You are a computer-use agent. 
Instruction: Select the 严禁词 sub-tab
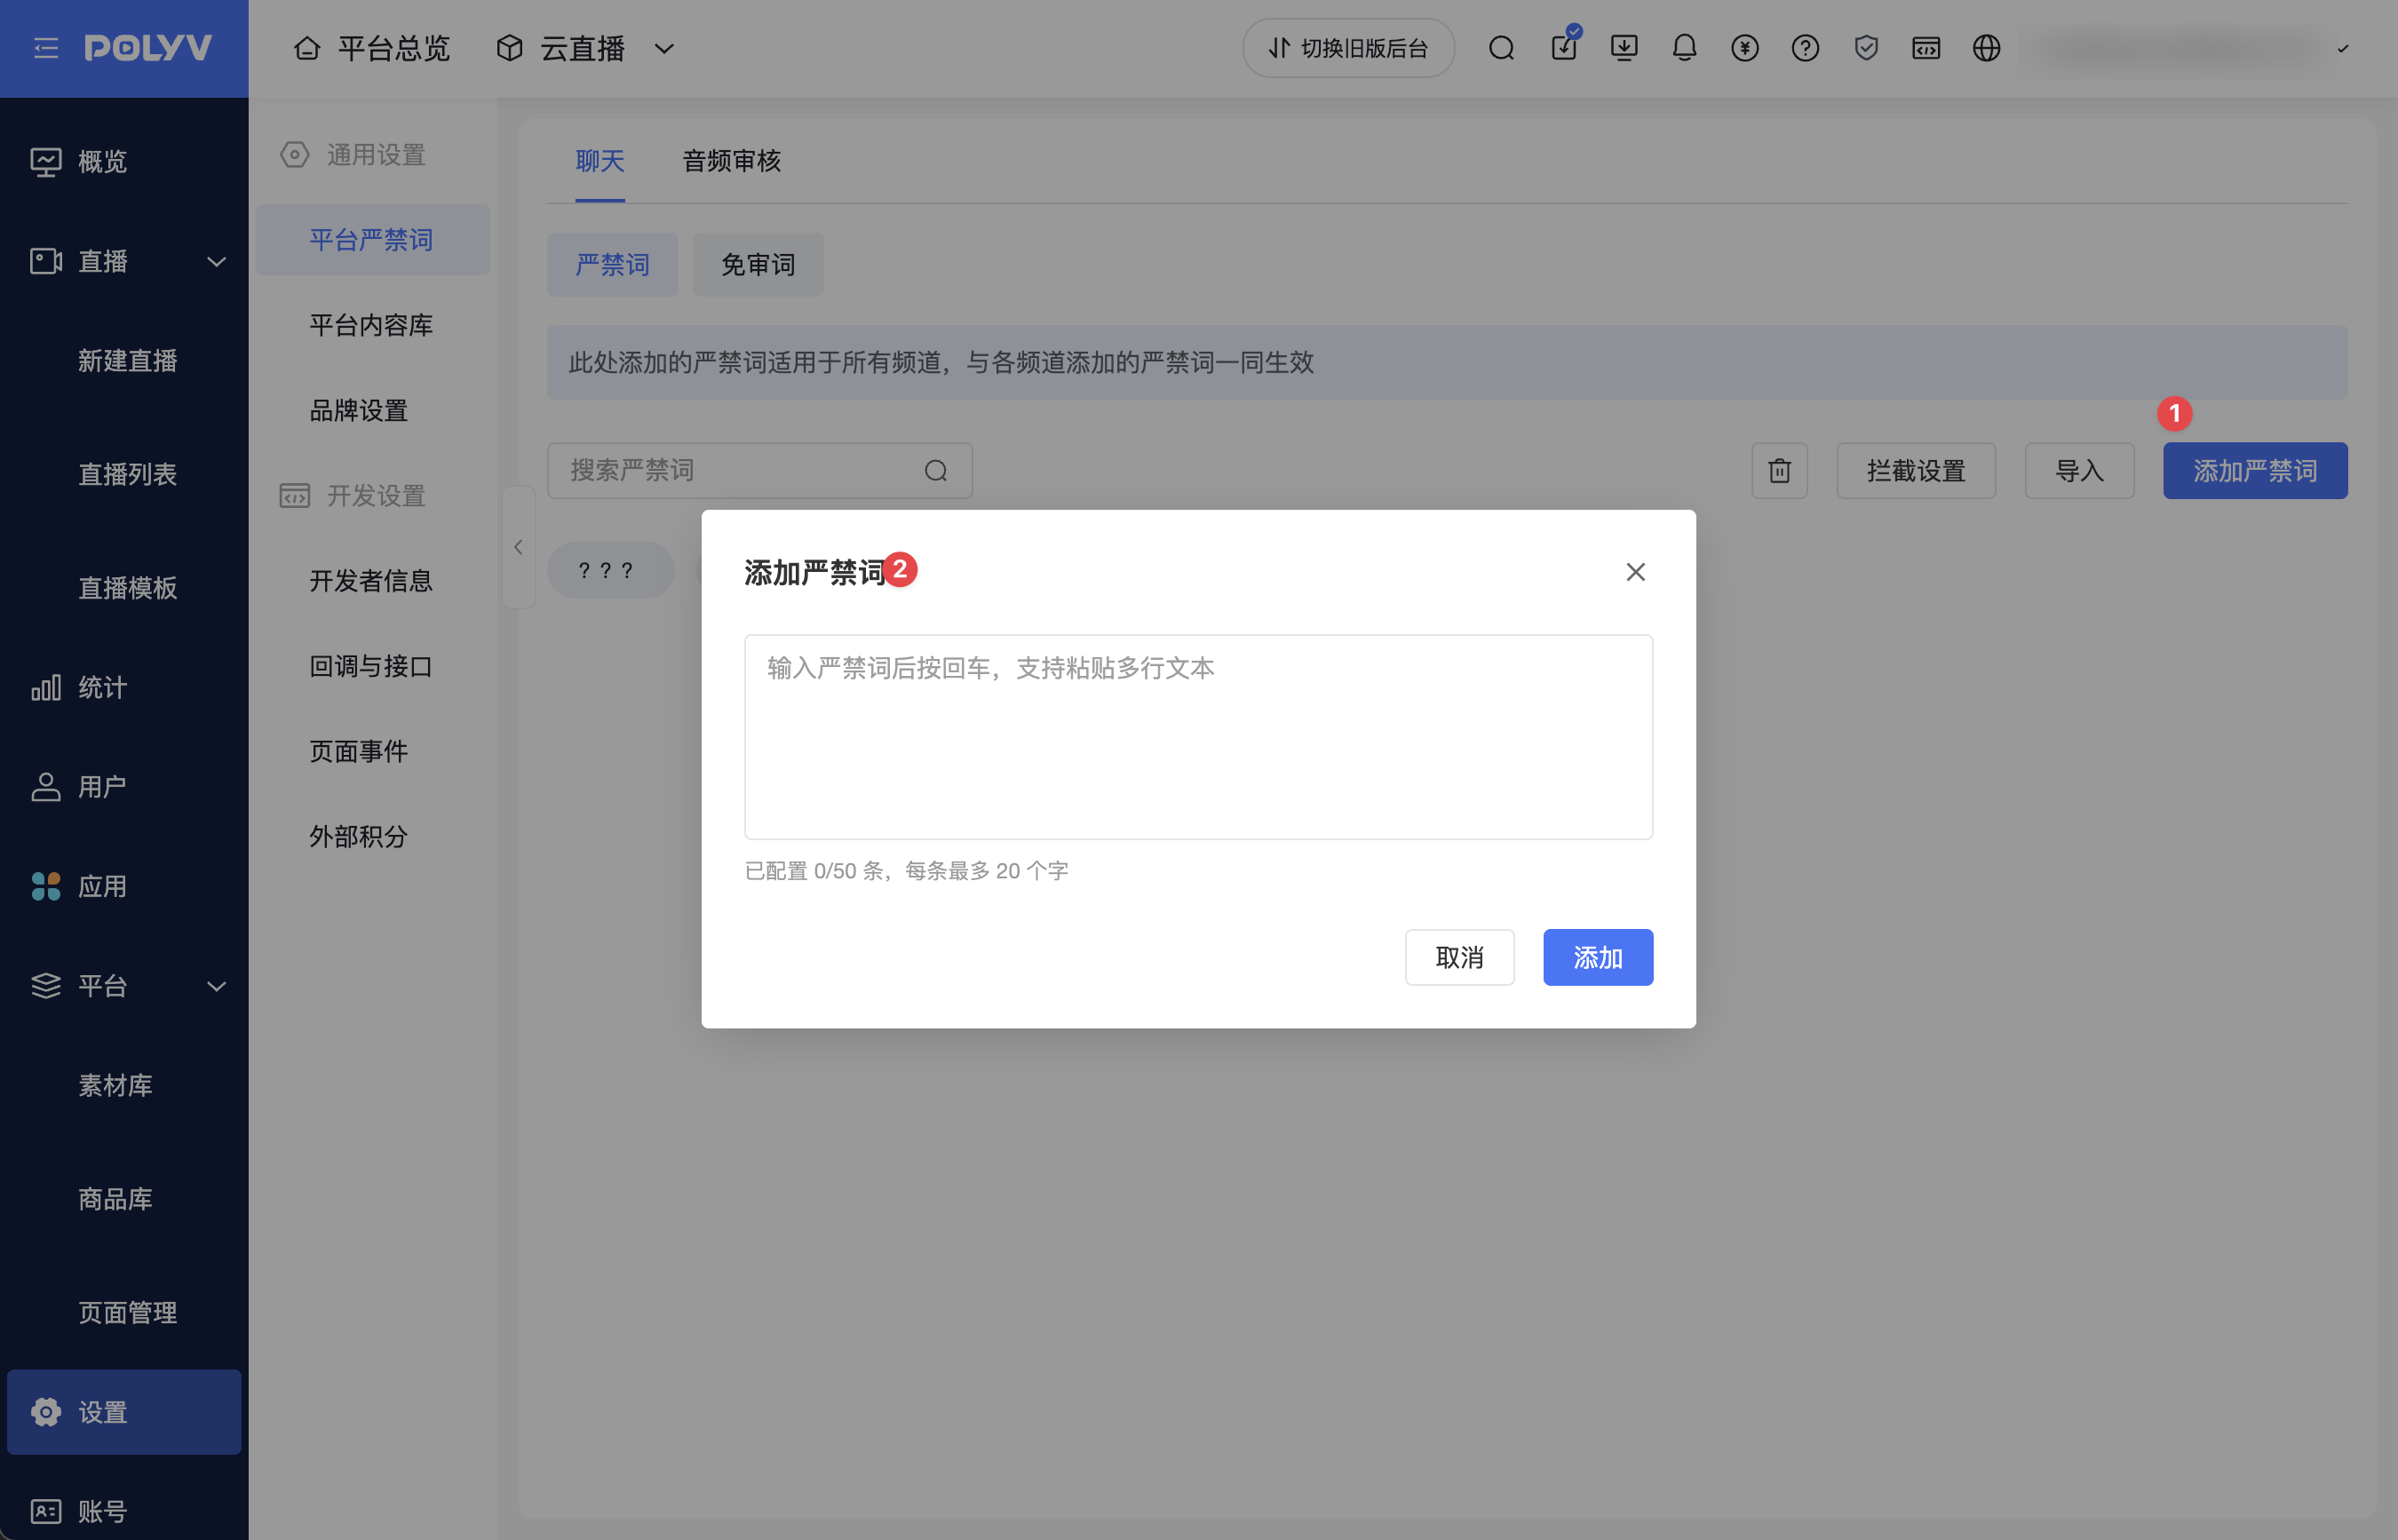click(612, 265)
